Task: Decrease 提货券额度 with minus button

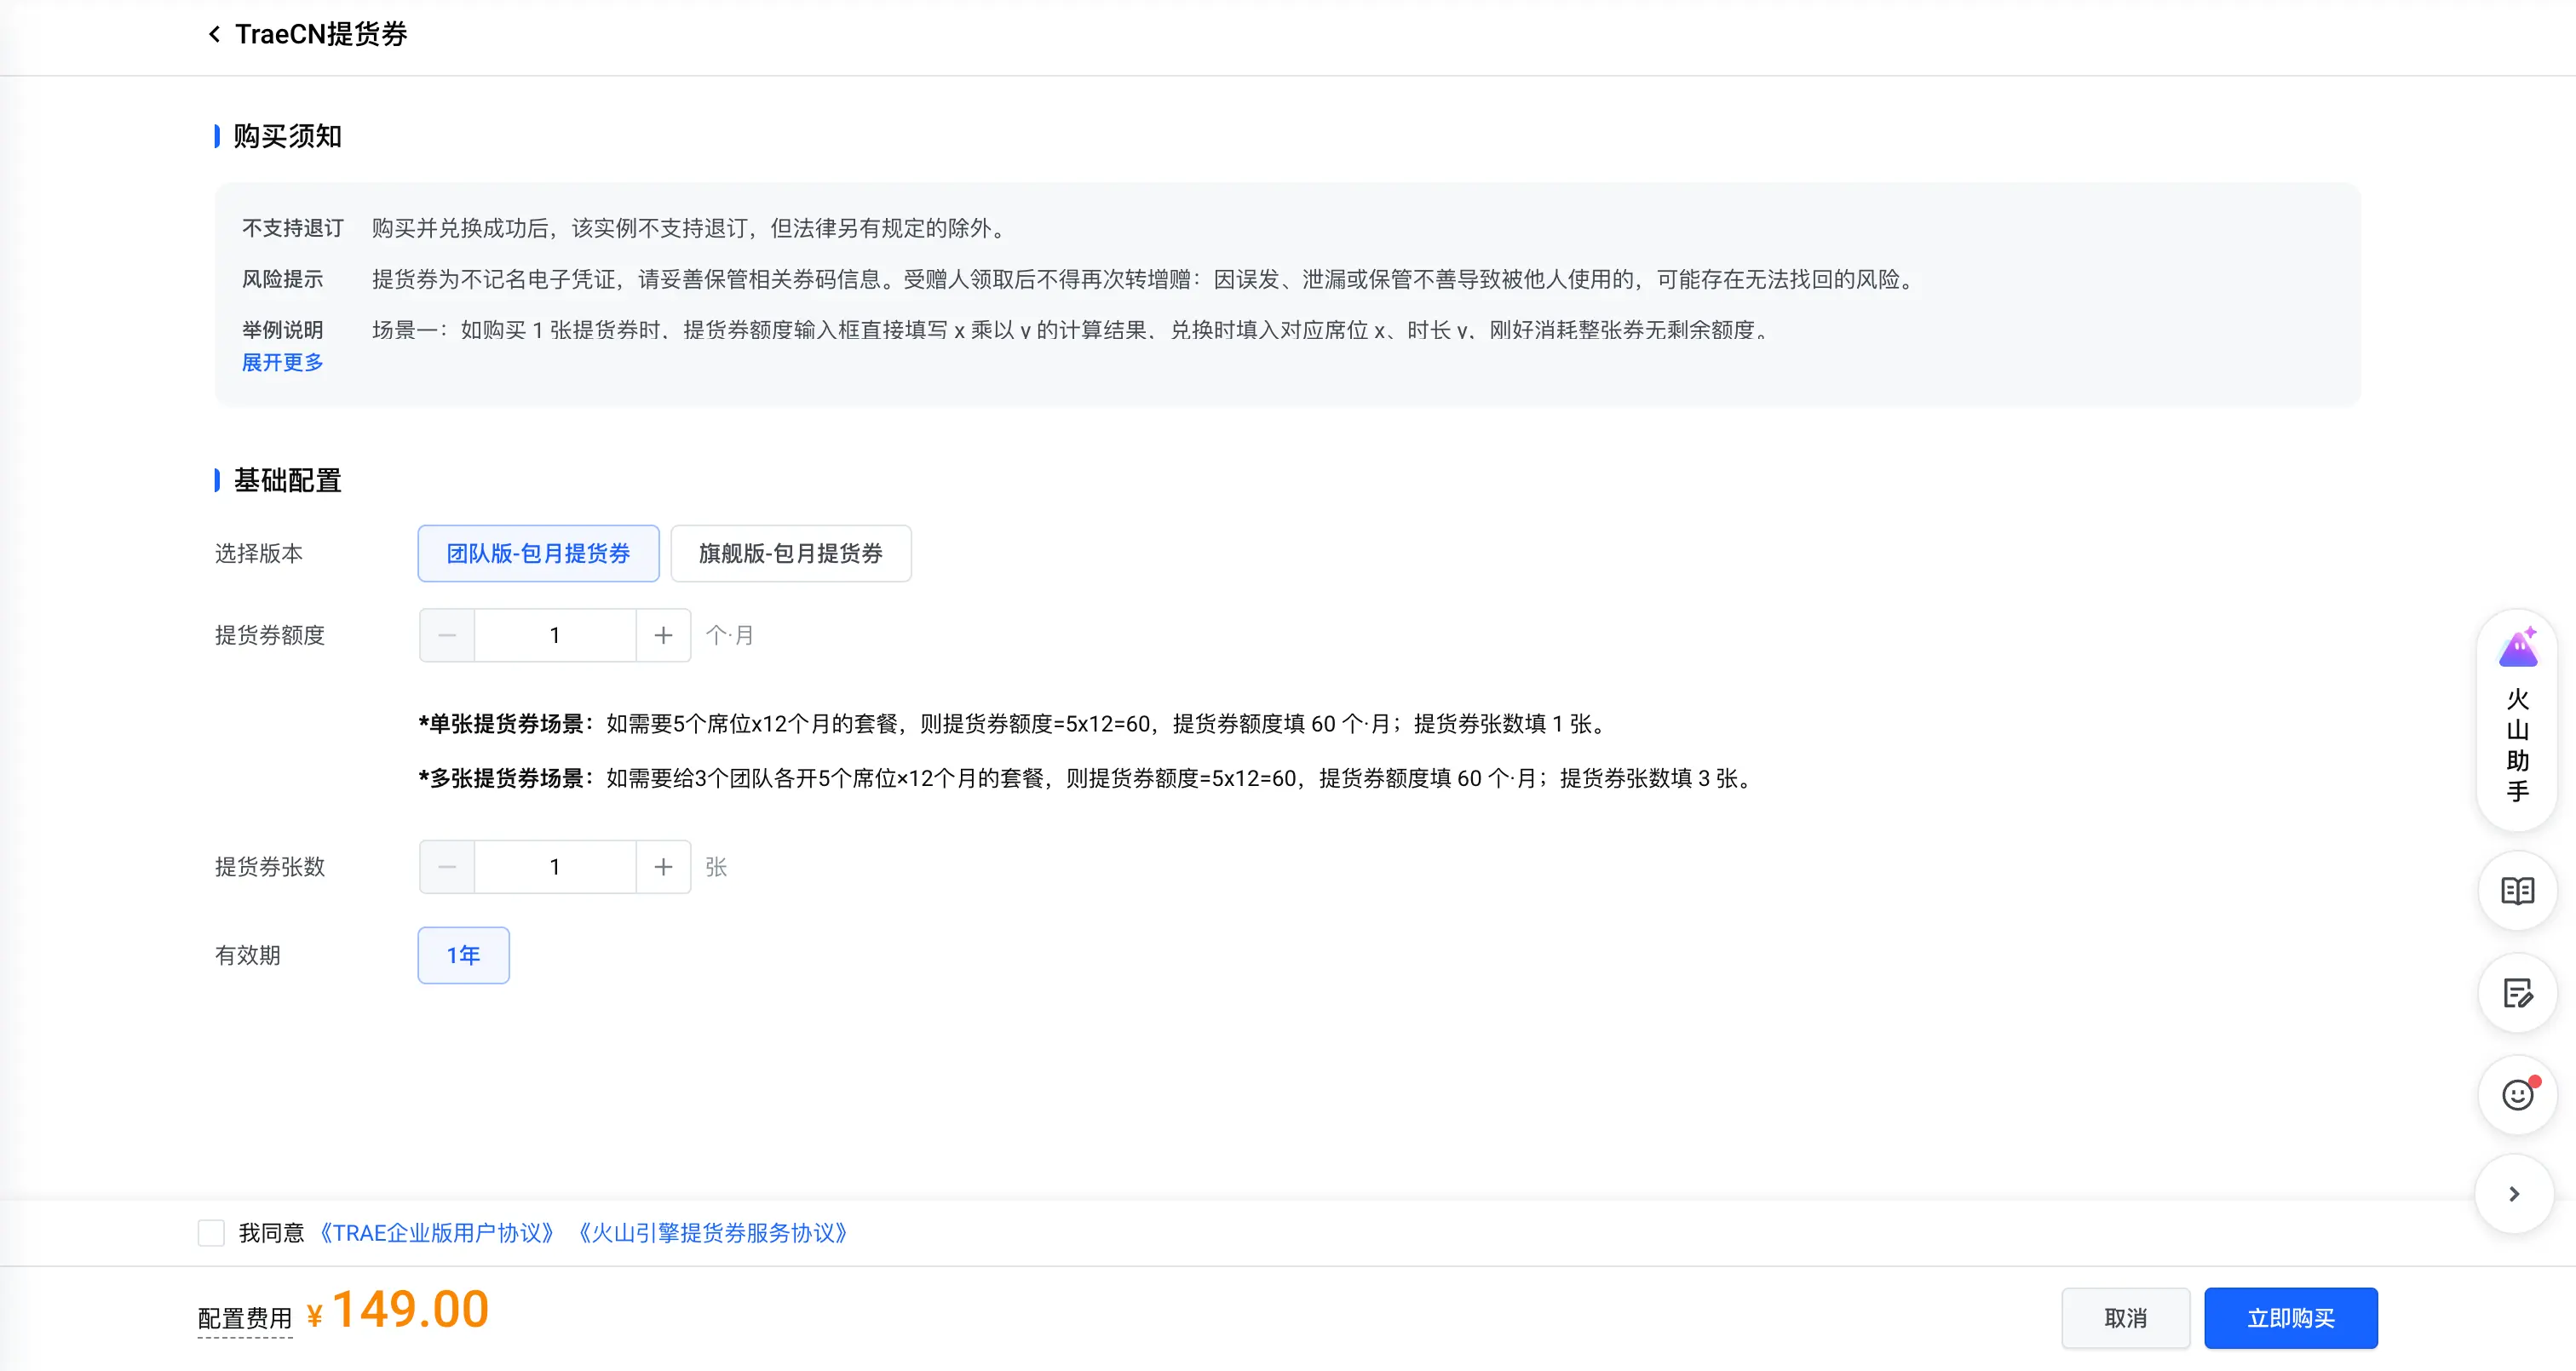Action: point(447,635)
